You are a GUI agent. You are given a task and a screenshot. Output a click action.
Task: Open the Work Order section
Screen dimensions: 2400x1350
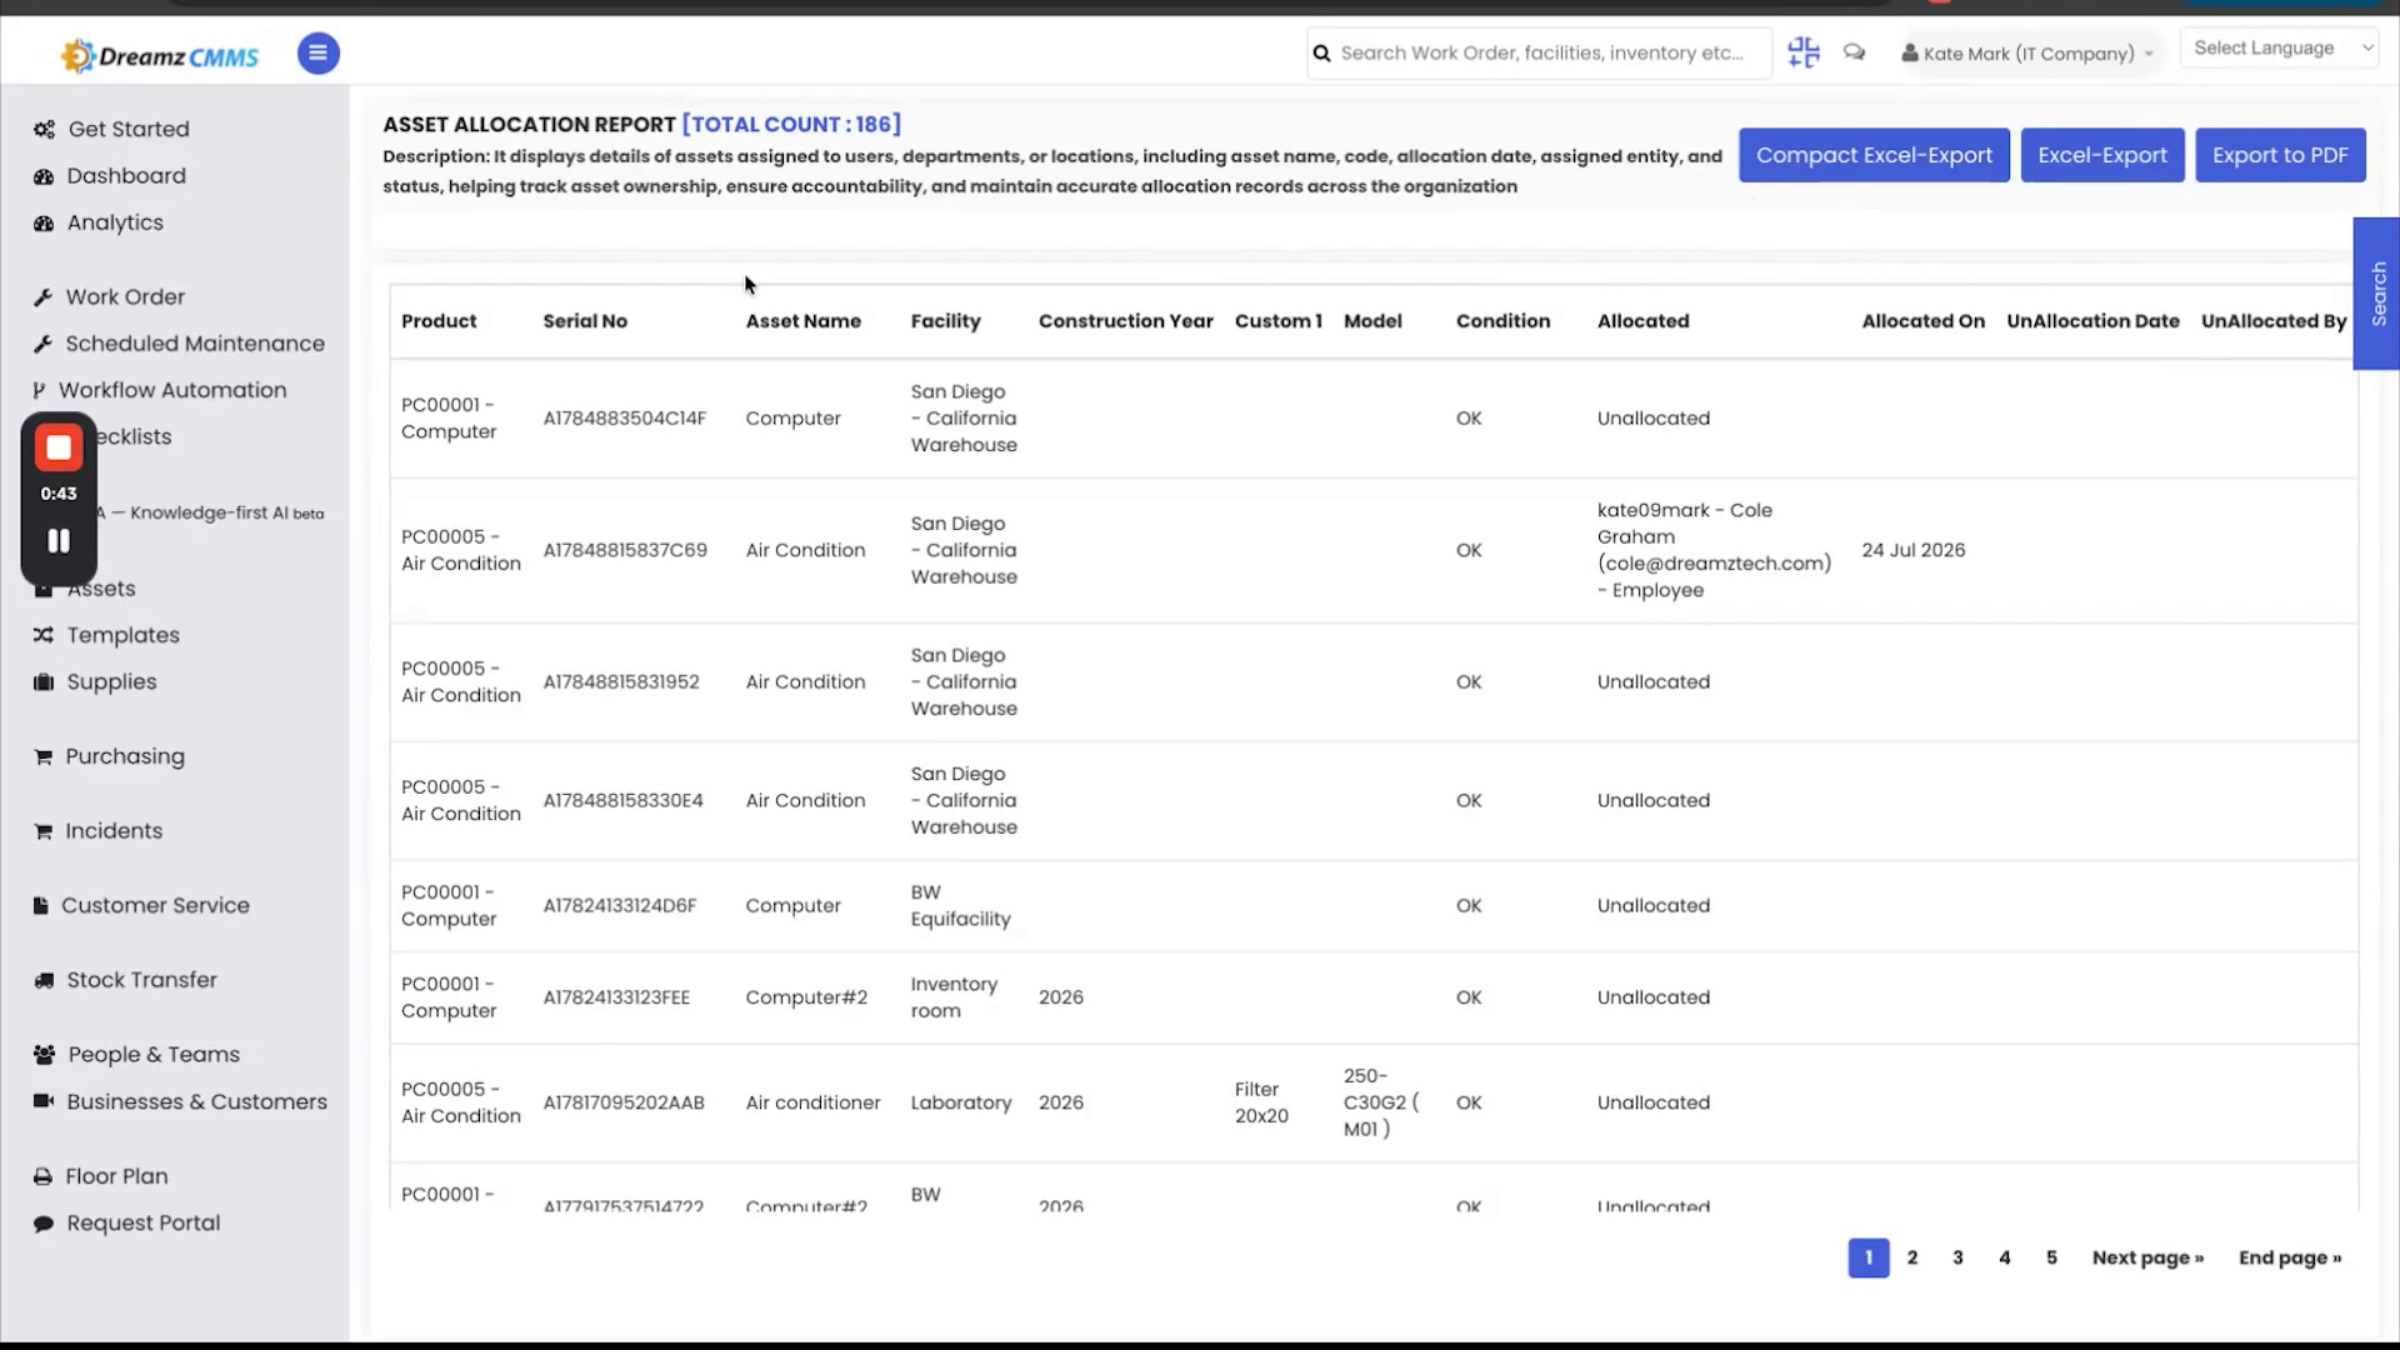click(x=125, y=297)
